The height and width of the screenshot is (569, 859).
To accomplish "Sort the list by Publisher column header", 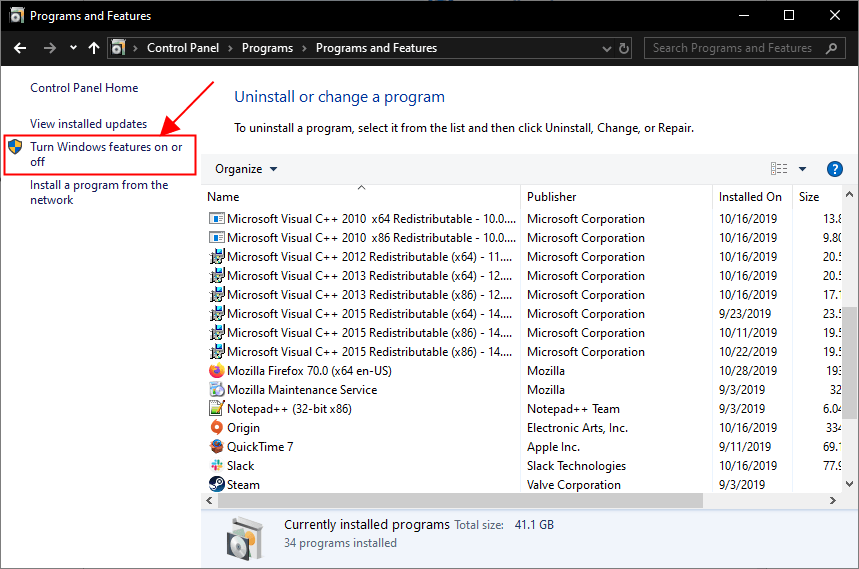I will point(552,197).
